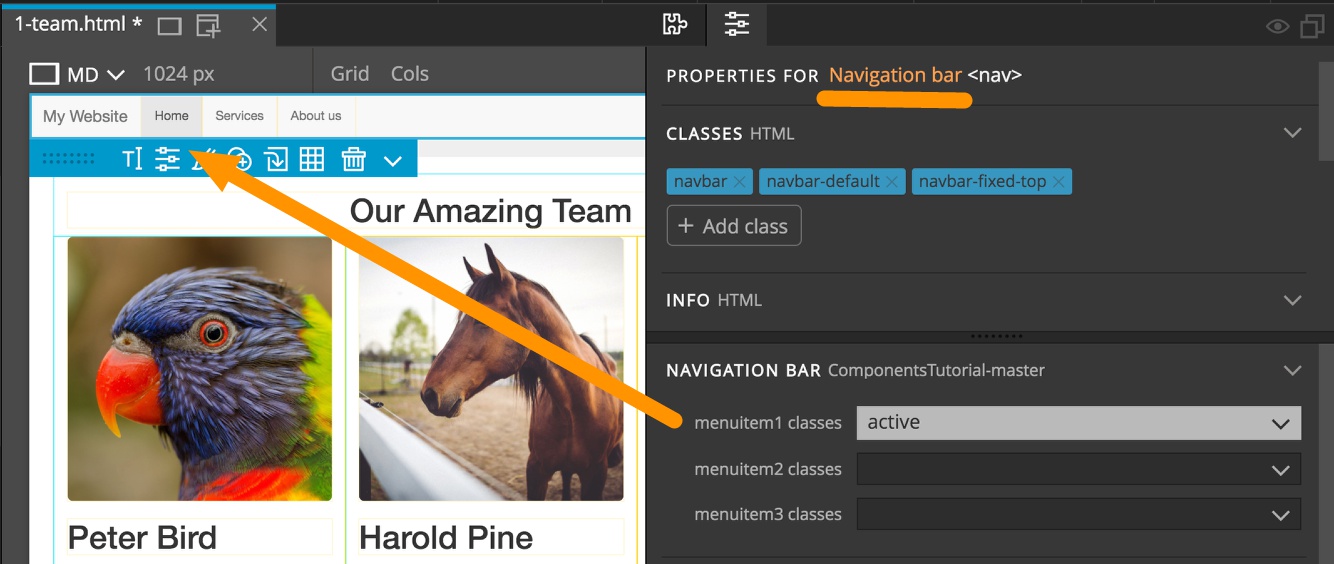The image size is (1334, 564).
Task: Toggle the eye visibility icon in panel header
Action: tap(1277, 27)
